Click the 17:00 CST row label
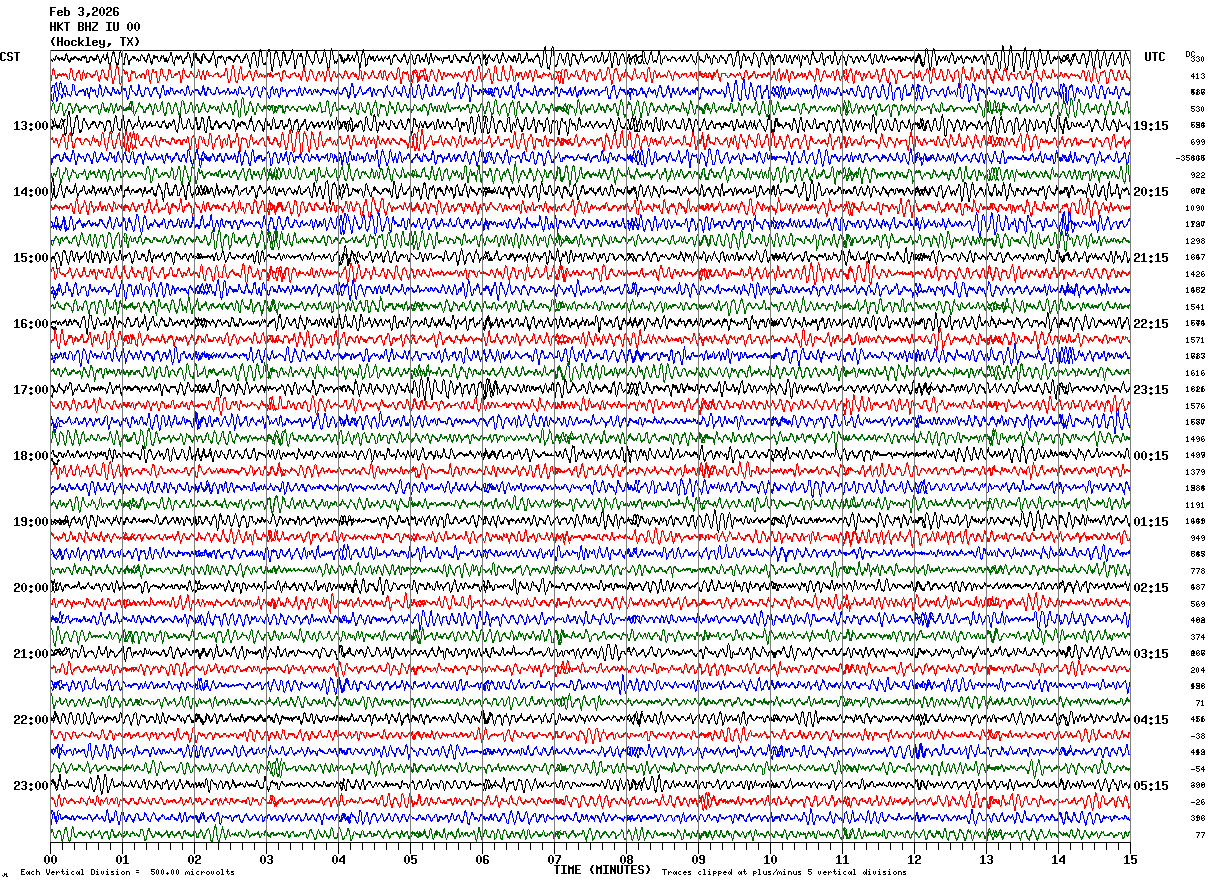Image resolution: width=1210 pixels, height=886 pixels. click(x=31, y=390)
